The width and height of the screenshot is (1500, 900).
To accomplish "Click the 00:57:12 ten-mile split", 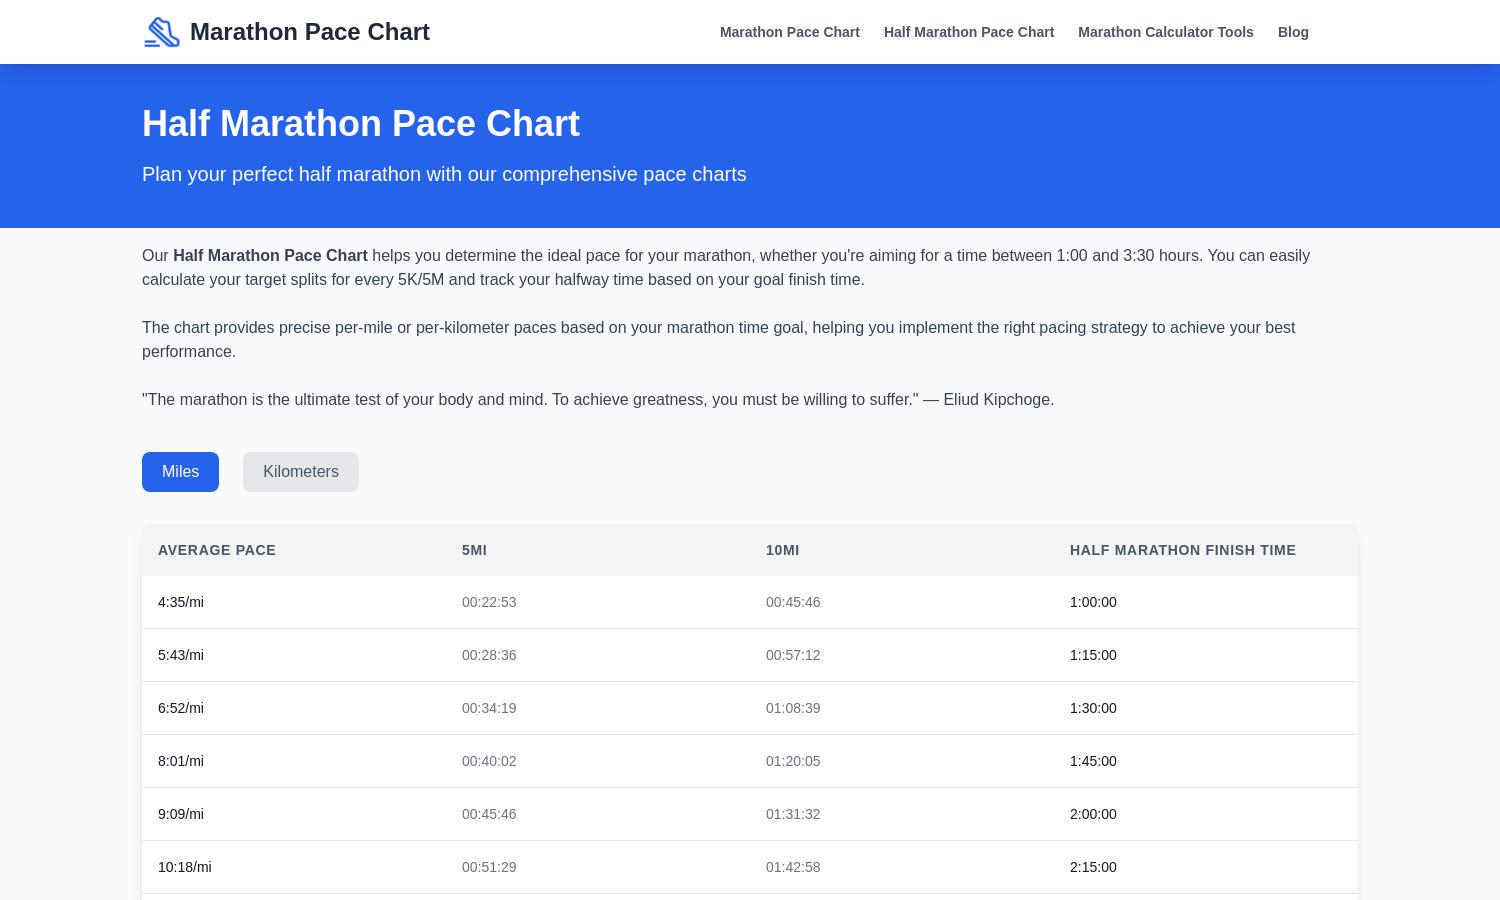I will coord(793,655).
